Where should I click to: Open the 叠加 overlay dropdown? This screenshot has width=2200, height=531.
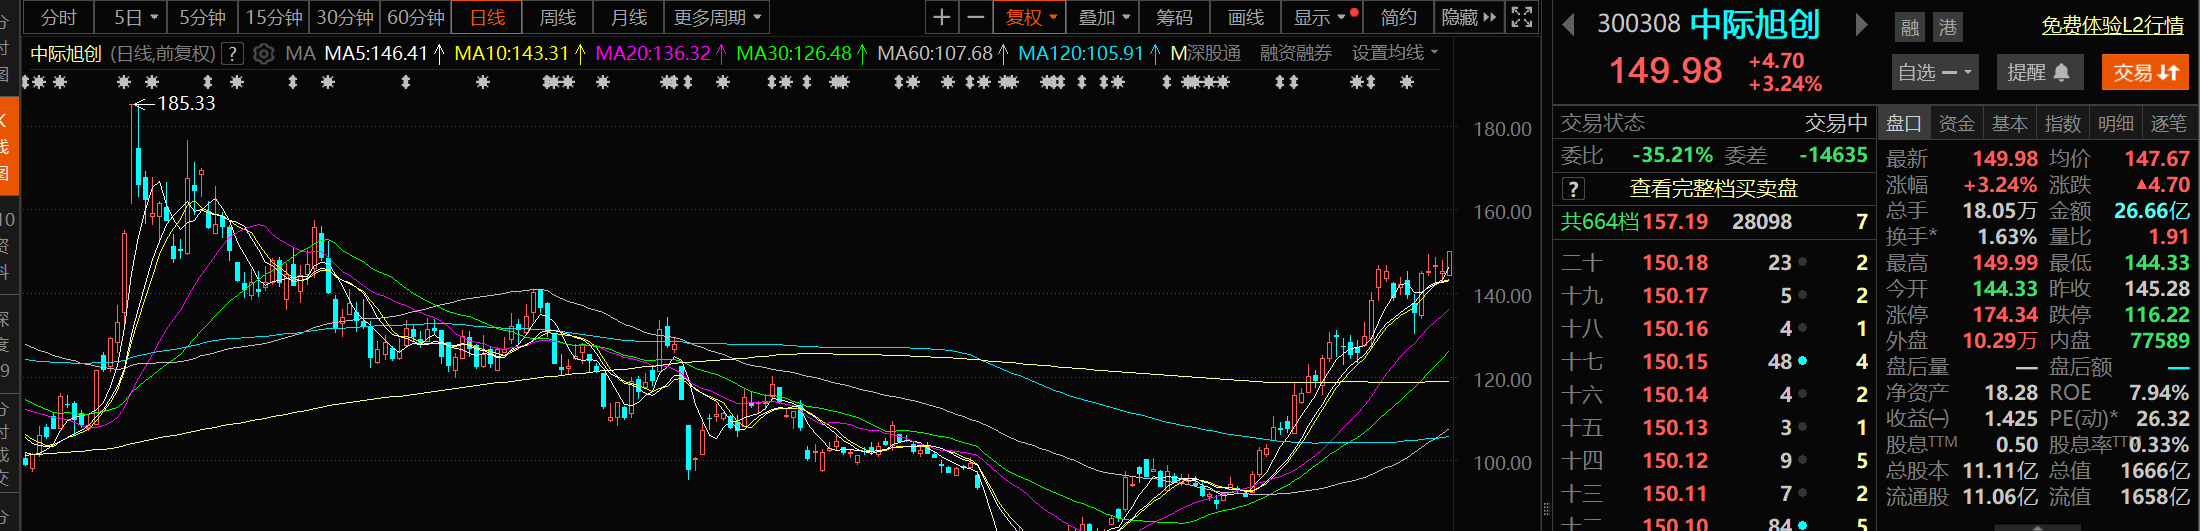[1103, 17]
